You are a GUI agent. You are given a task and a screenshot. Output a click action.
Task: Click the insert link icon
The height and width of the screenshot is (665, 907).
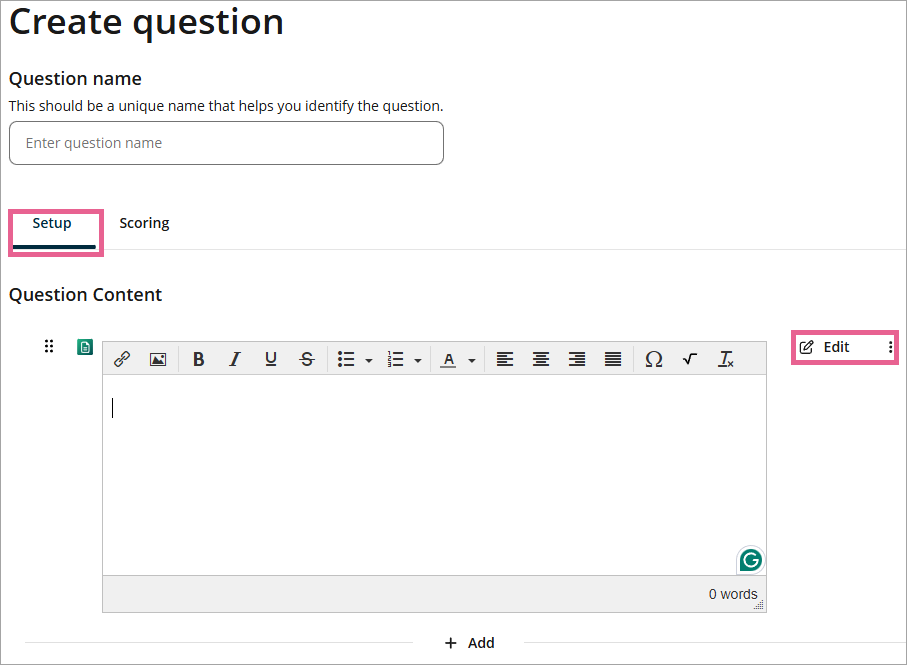122,359
